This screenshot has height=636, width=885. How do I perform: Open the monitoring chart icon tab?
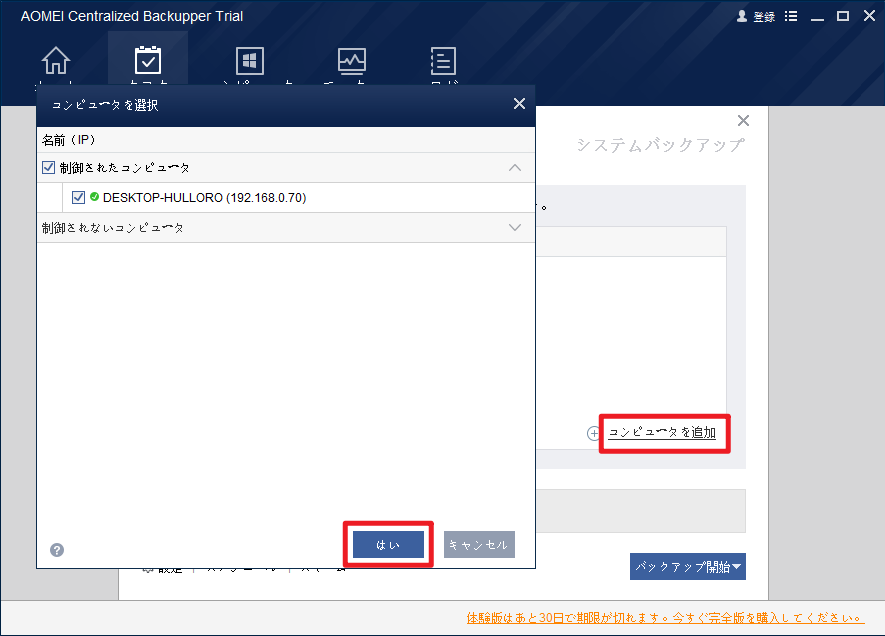pyautogui.click(x=352, y=61)
